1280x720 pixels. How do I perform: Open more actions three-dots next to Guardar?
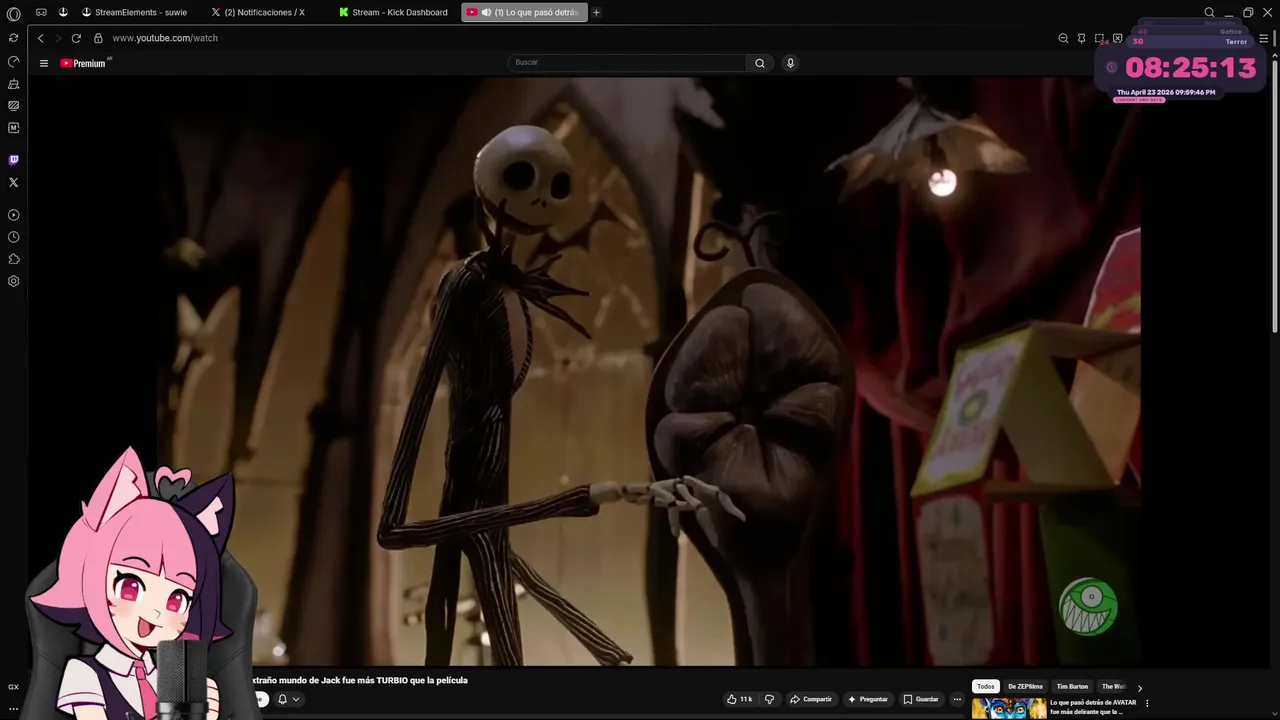click(957, 699)
